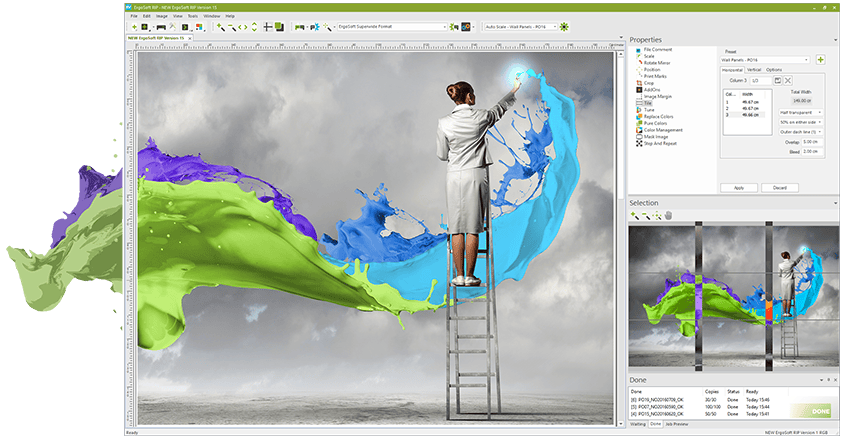Click the green plus add image toolbar icon
The height and width of the screenshot is (440, 850).
pos(134,27)
